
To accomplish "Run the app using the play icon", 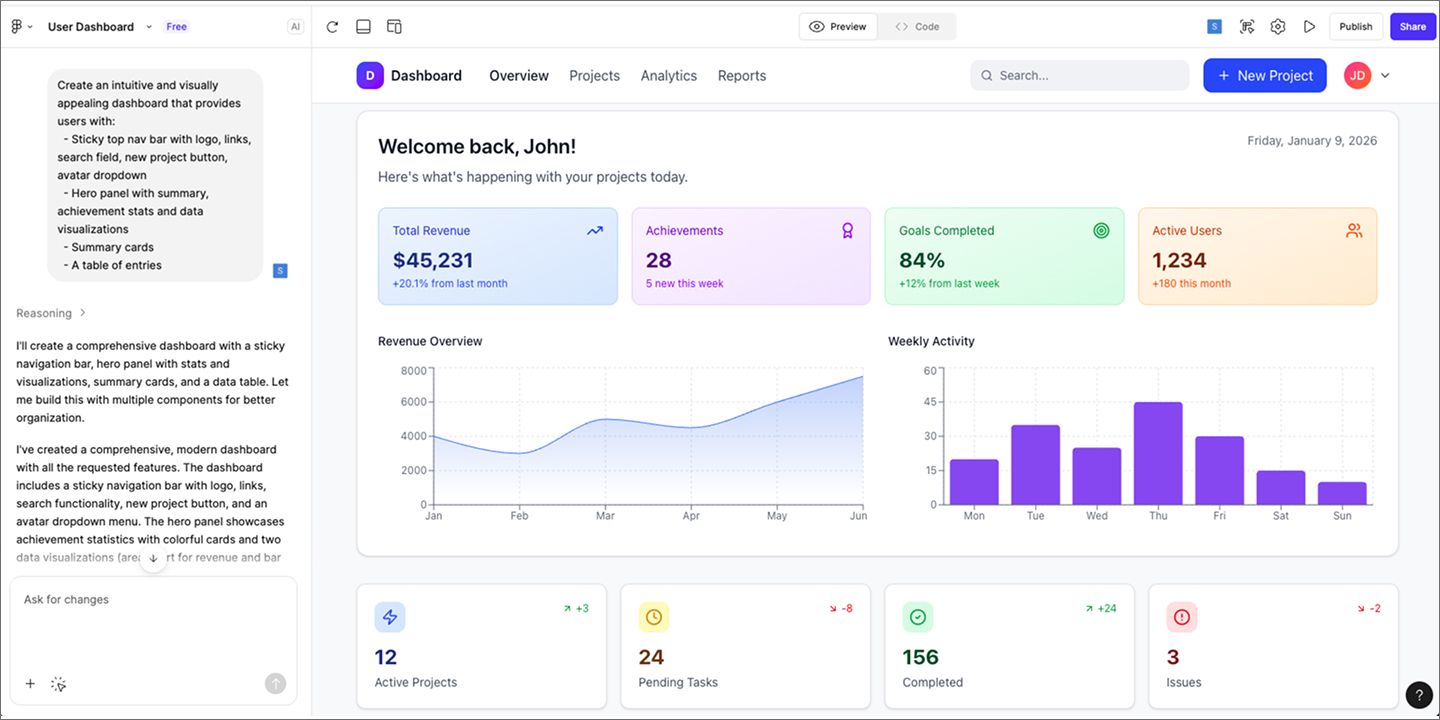I will (x=1310, y=26).
